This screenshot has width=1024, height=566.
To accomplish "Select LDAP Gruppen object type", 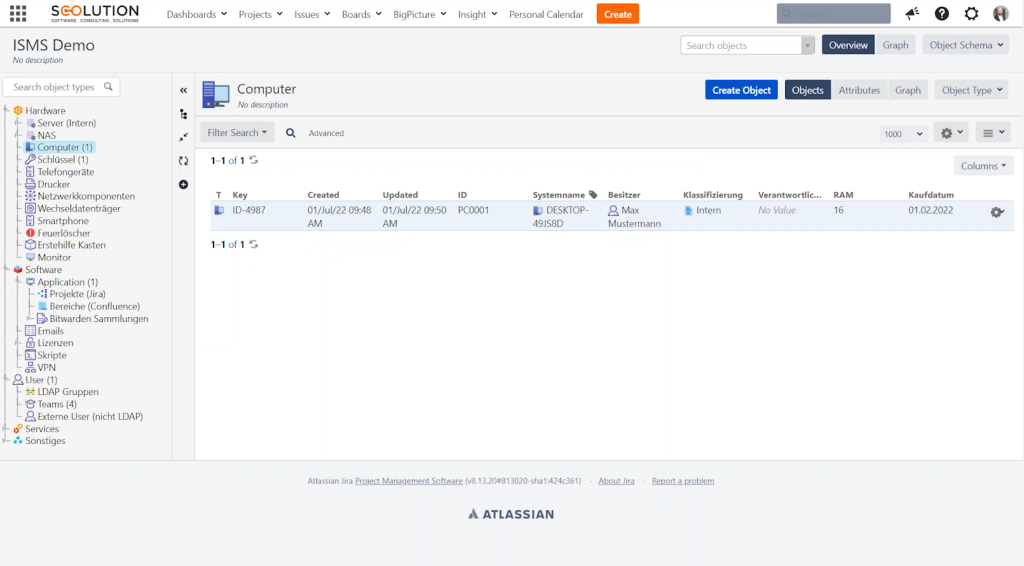I will tap(68, 392).
